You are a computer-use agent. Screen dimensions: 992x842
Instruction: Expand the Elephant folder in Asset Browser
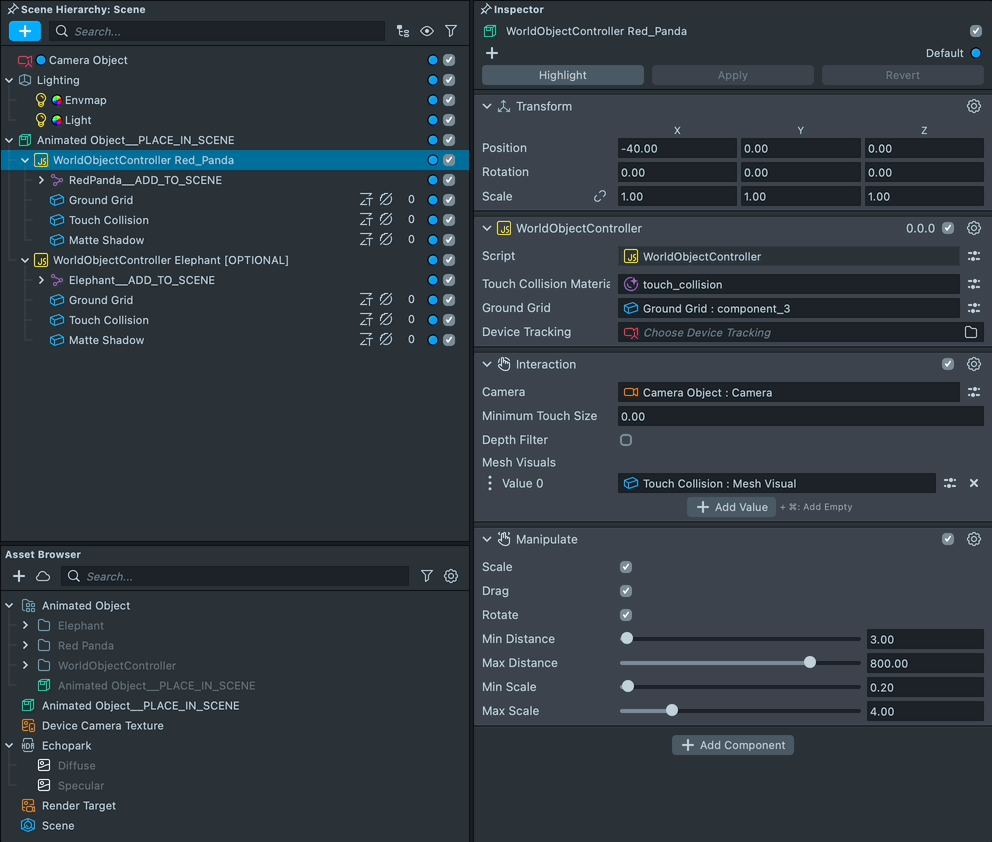[26, 626]
